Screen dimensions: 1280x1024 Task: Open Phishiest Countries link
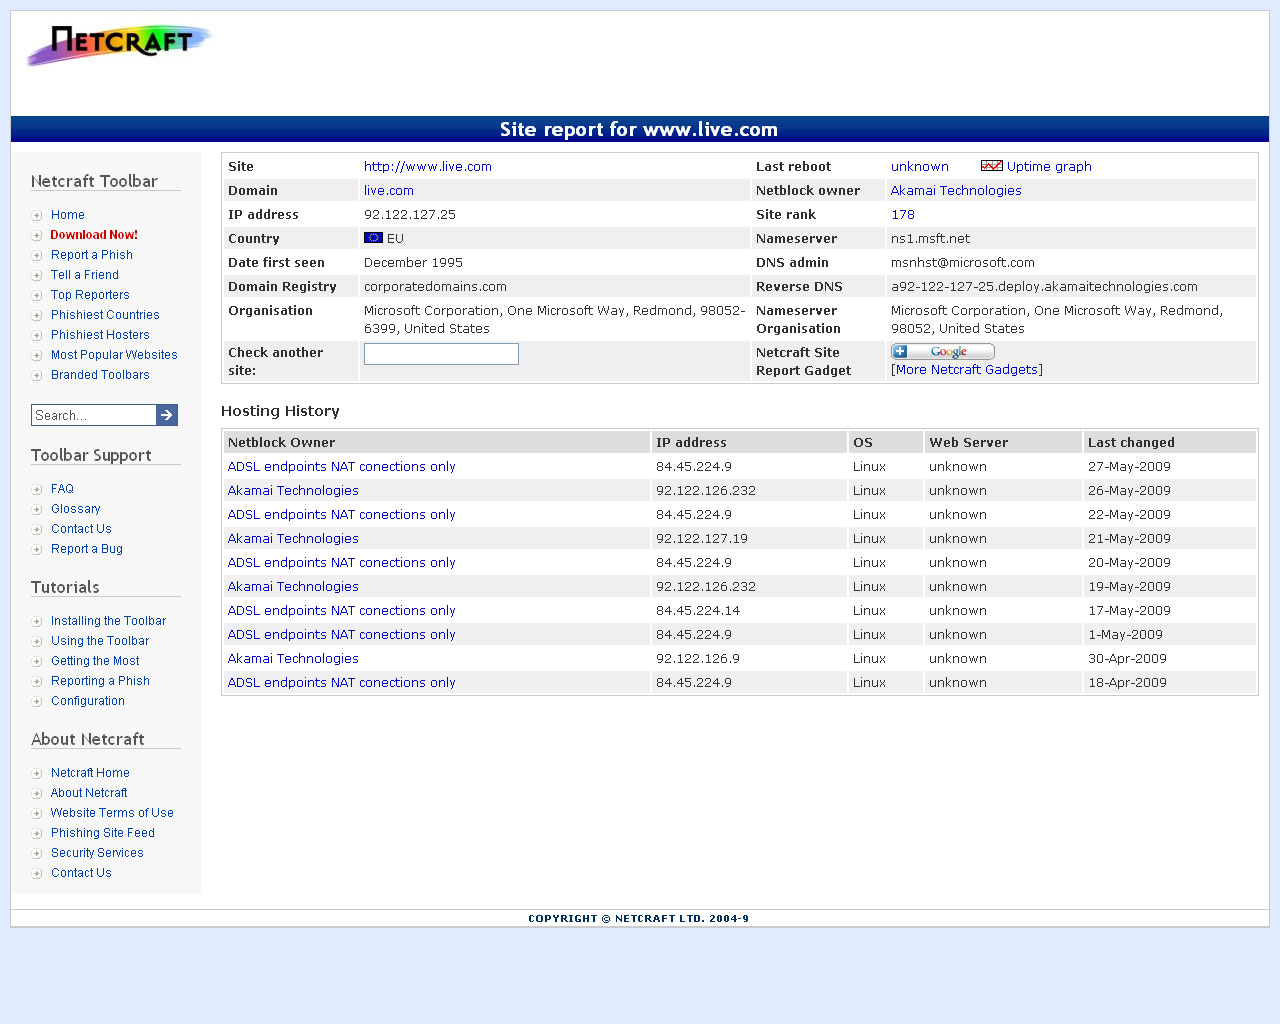pos(105,315)
